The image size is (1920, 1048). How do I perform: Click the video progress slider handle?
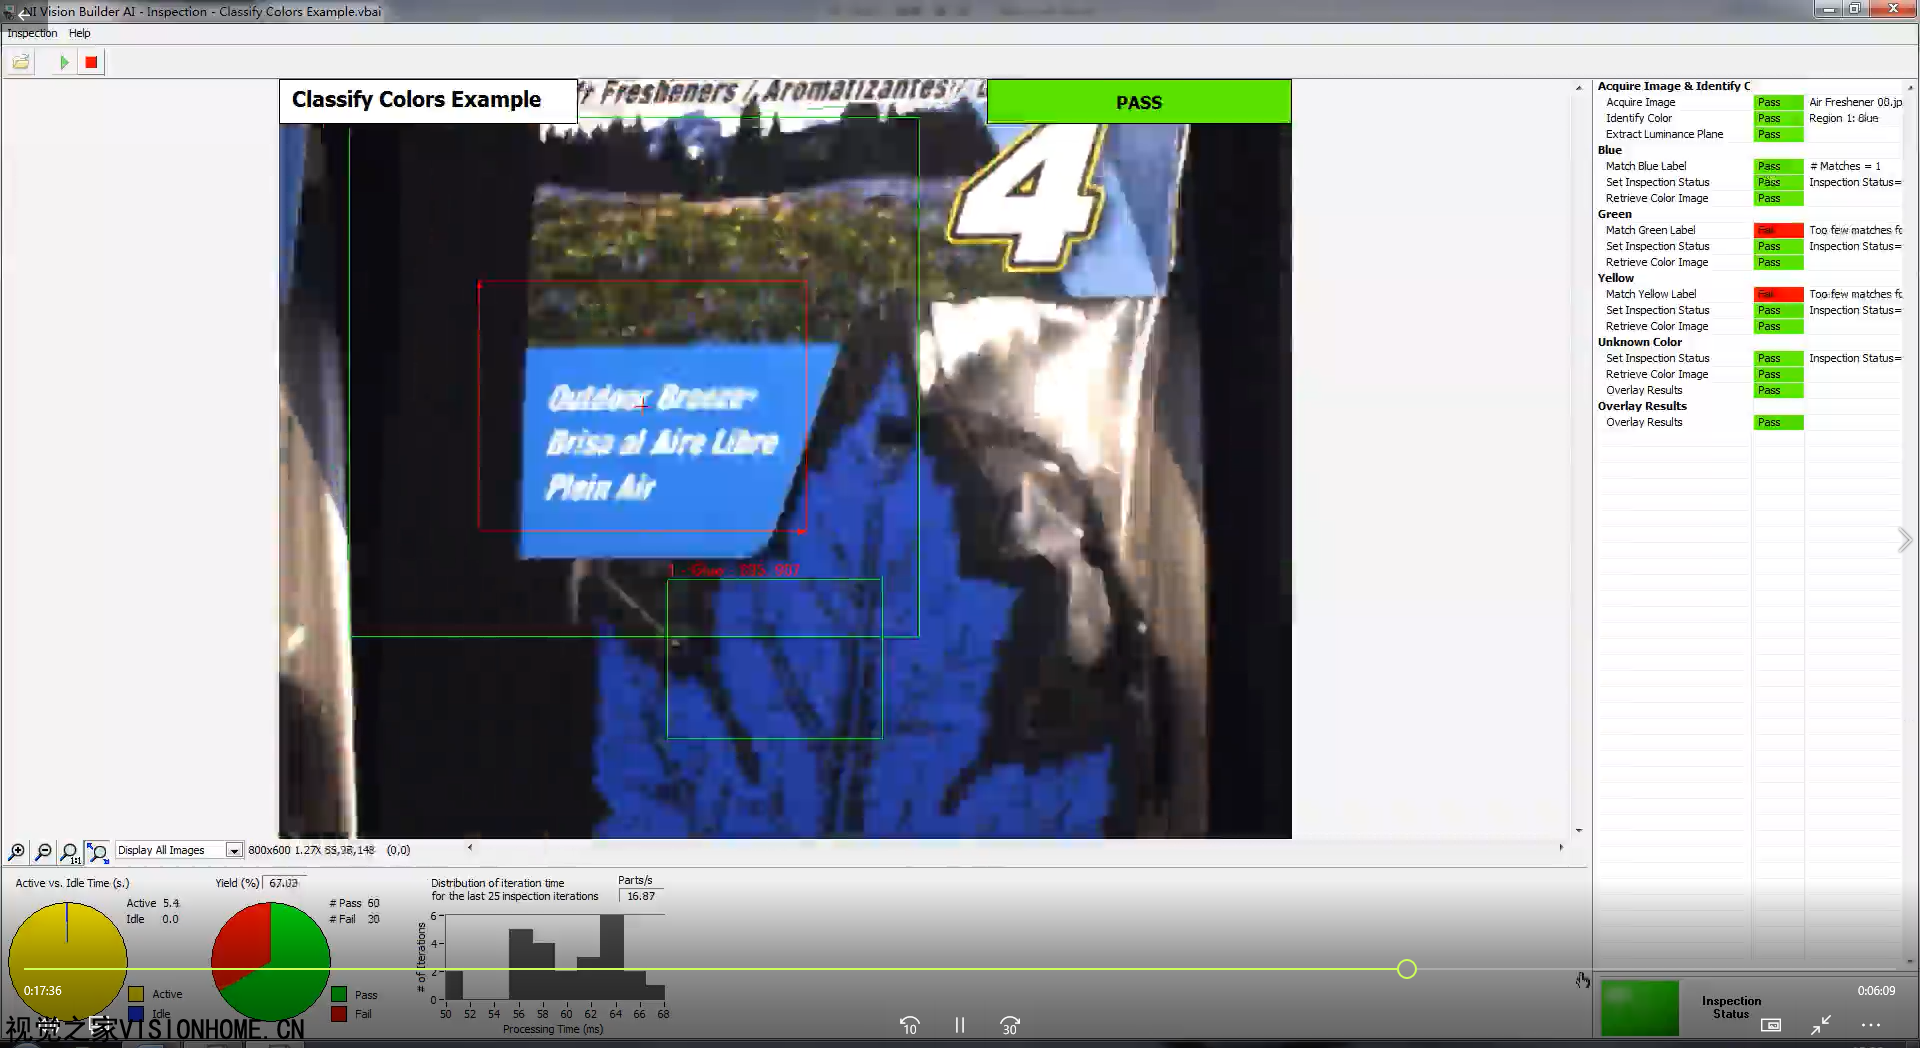pos(1406,969)
